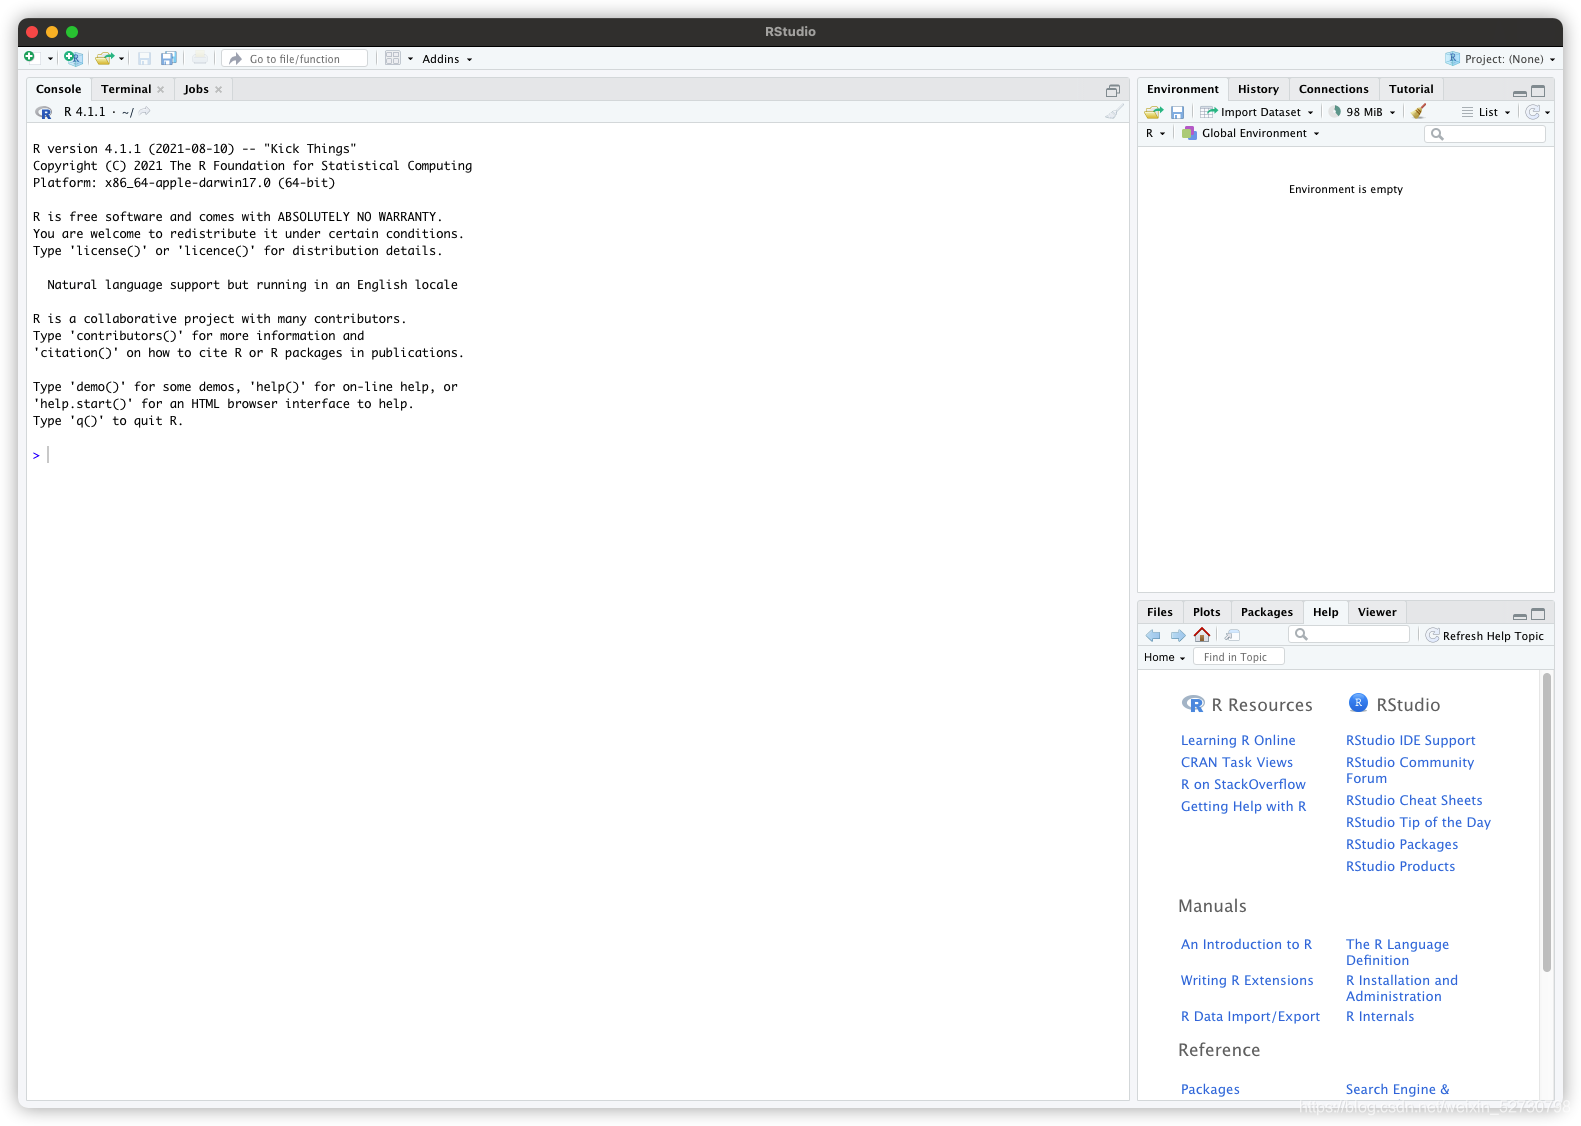Switch to the Plots tab

(1207, 612)
